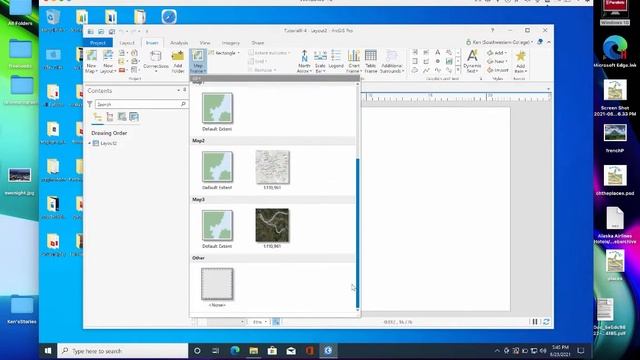Expand the graphics gallery more arrow
The height and width of the screenshot is (360, 640).
(x=458, y=70)
